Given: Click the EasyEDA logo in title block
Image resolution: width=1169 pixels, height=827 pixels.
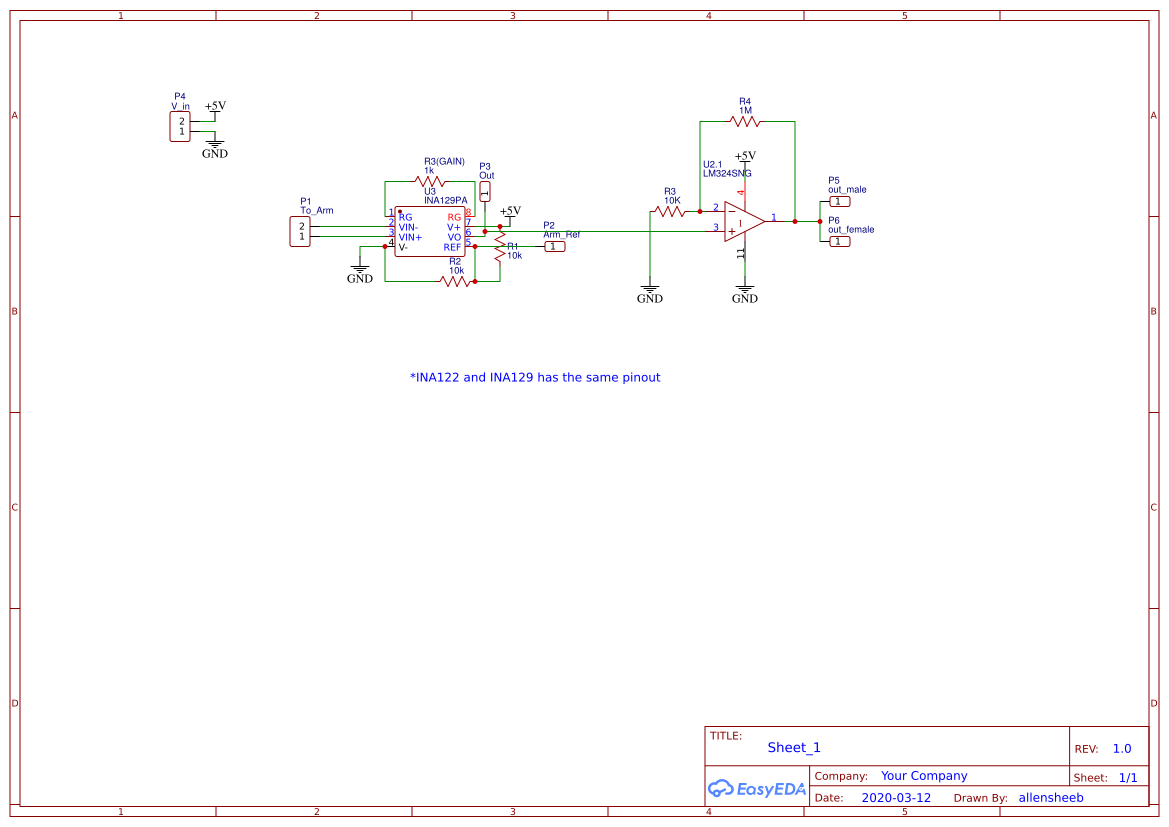Looking at the screenshot, I should coord(756,788).
